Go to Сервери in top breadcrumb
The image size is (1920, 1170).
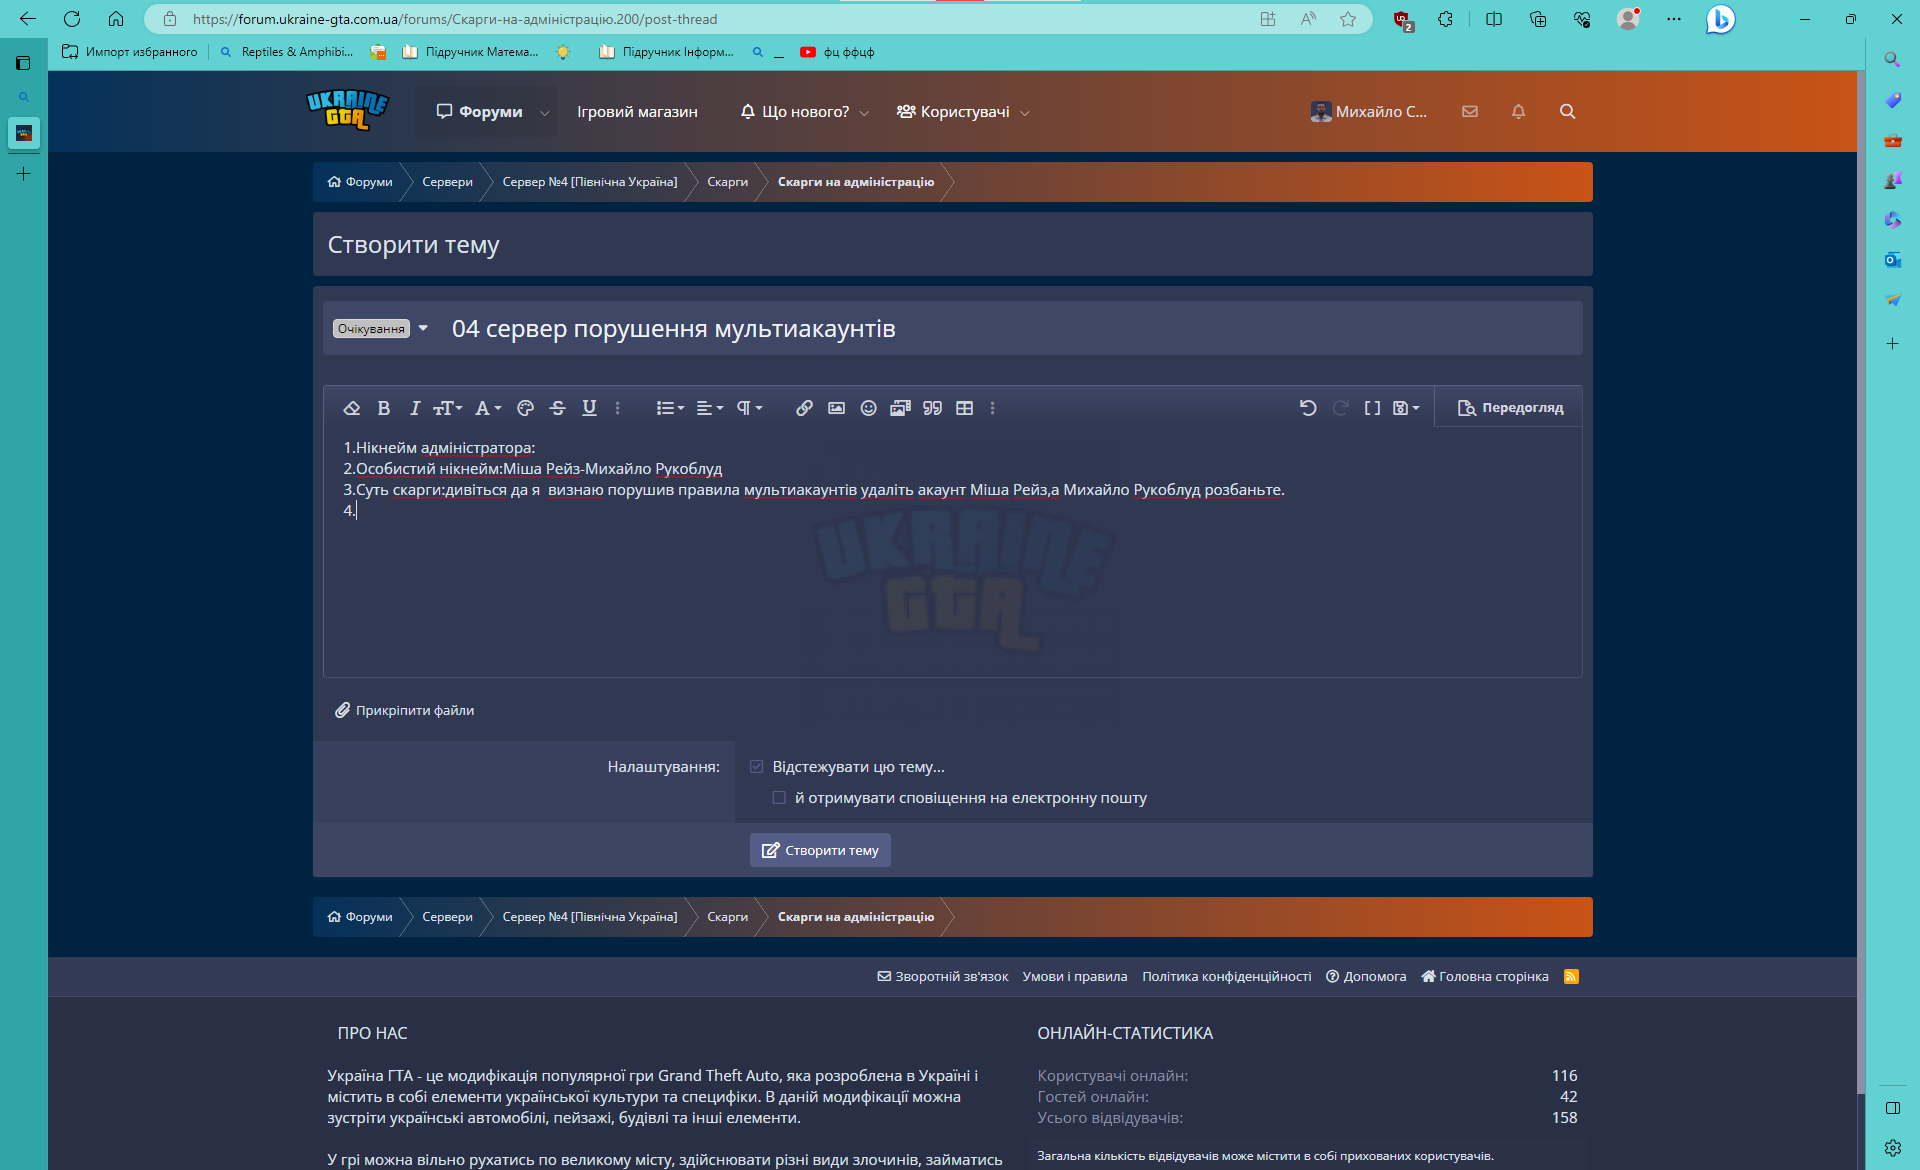coord(447,182)
